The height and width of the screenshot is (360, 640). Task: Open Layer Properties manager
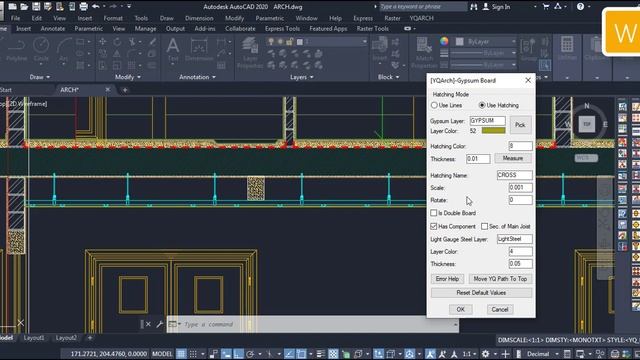click(x=250, y=53)
